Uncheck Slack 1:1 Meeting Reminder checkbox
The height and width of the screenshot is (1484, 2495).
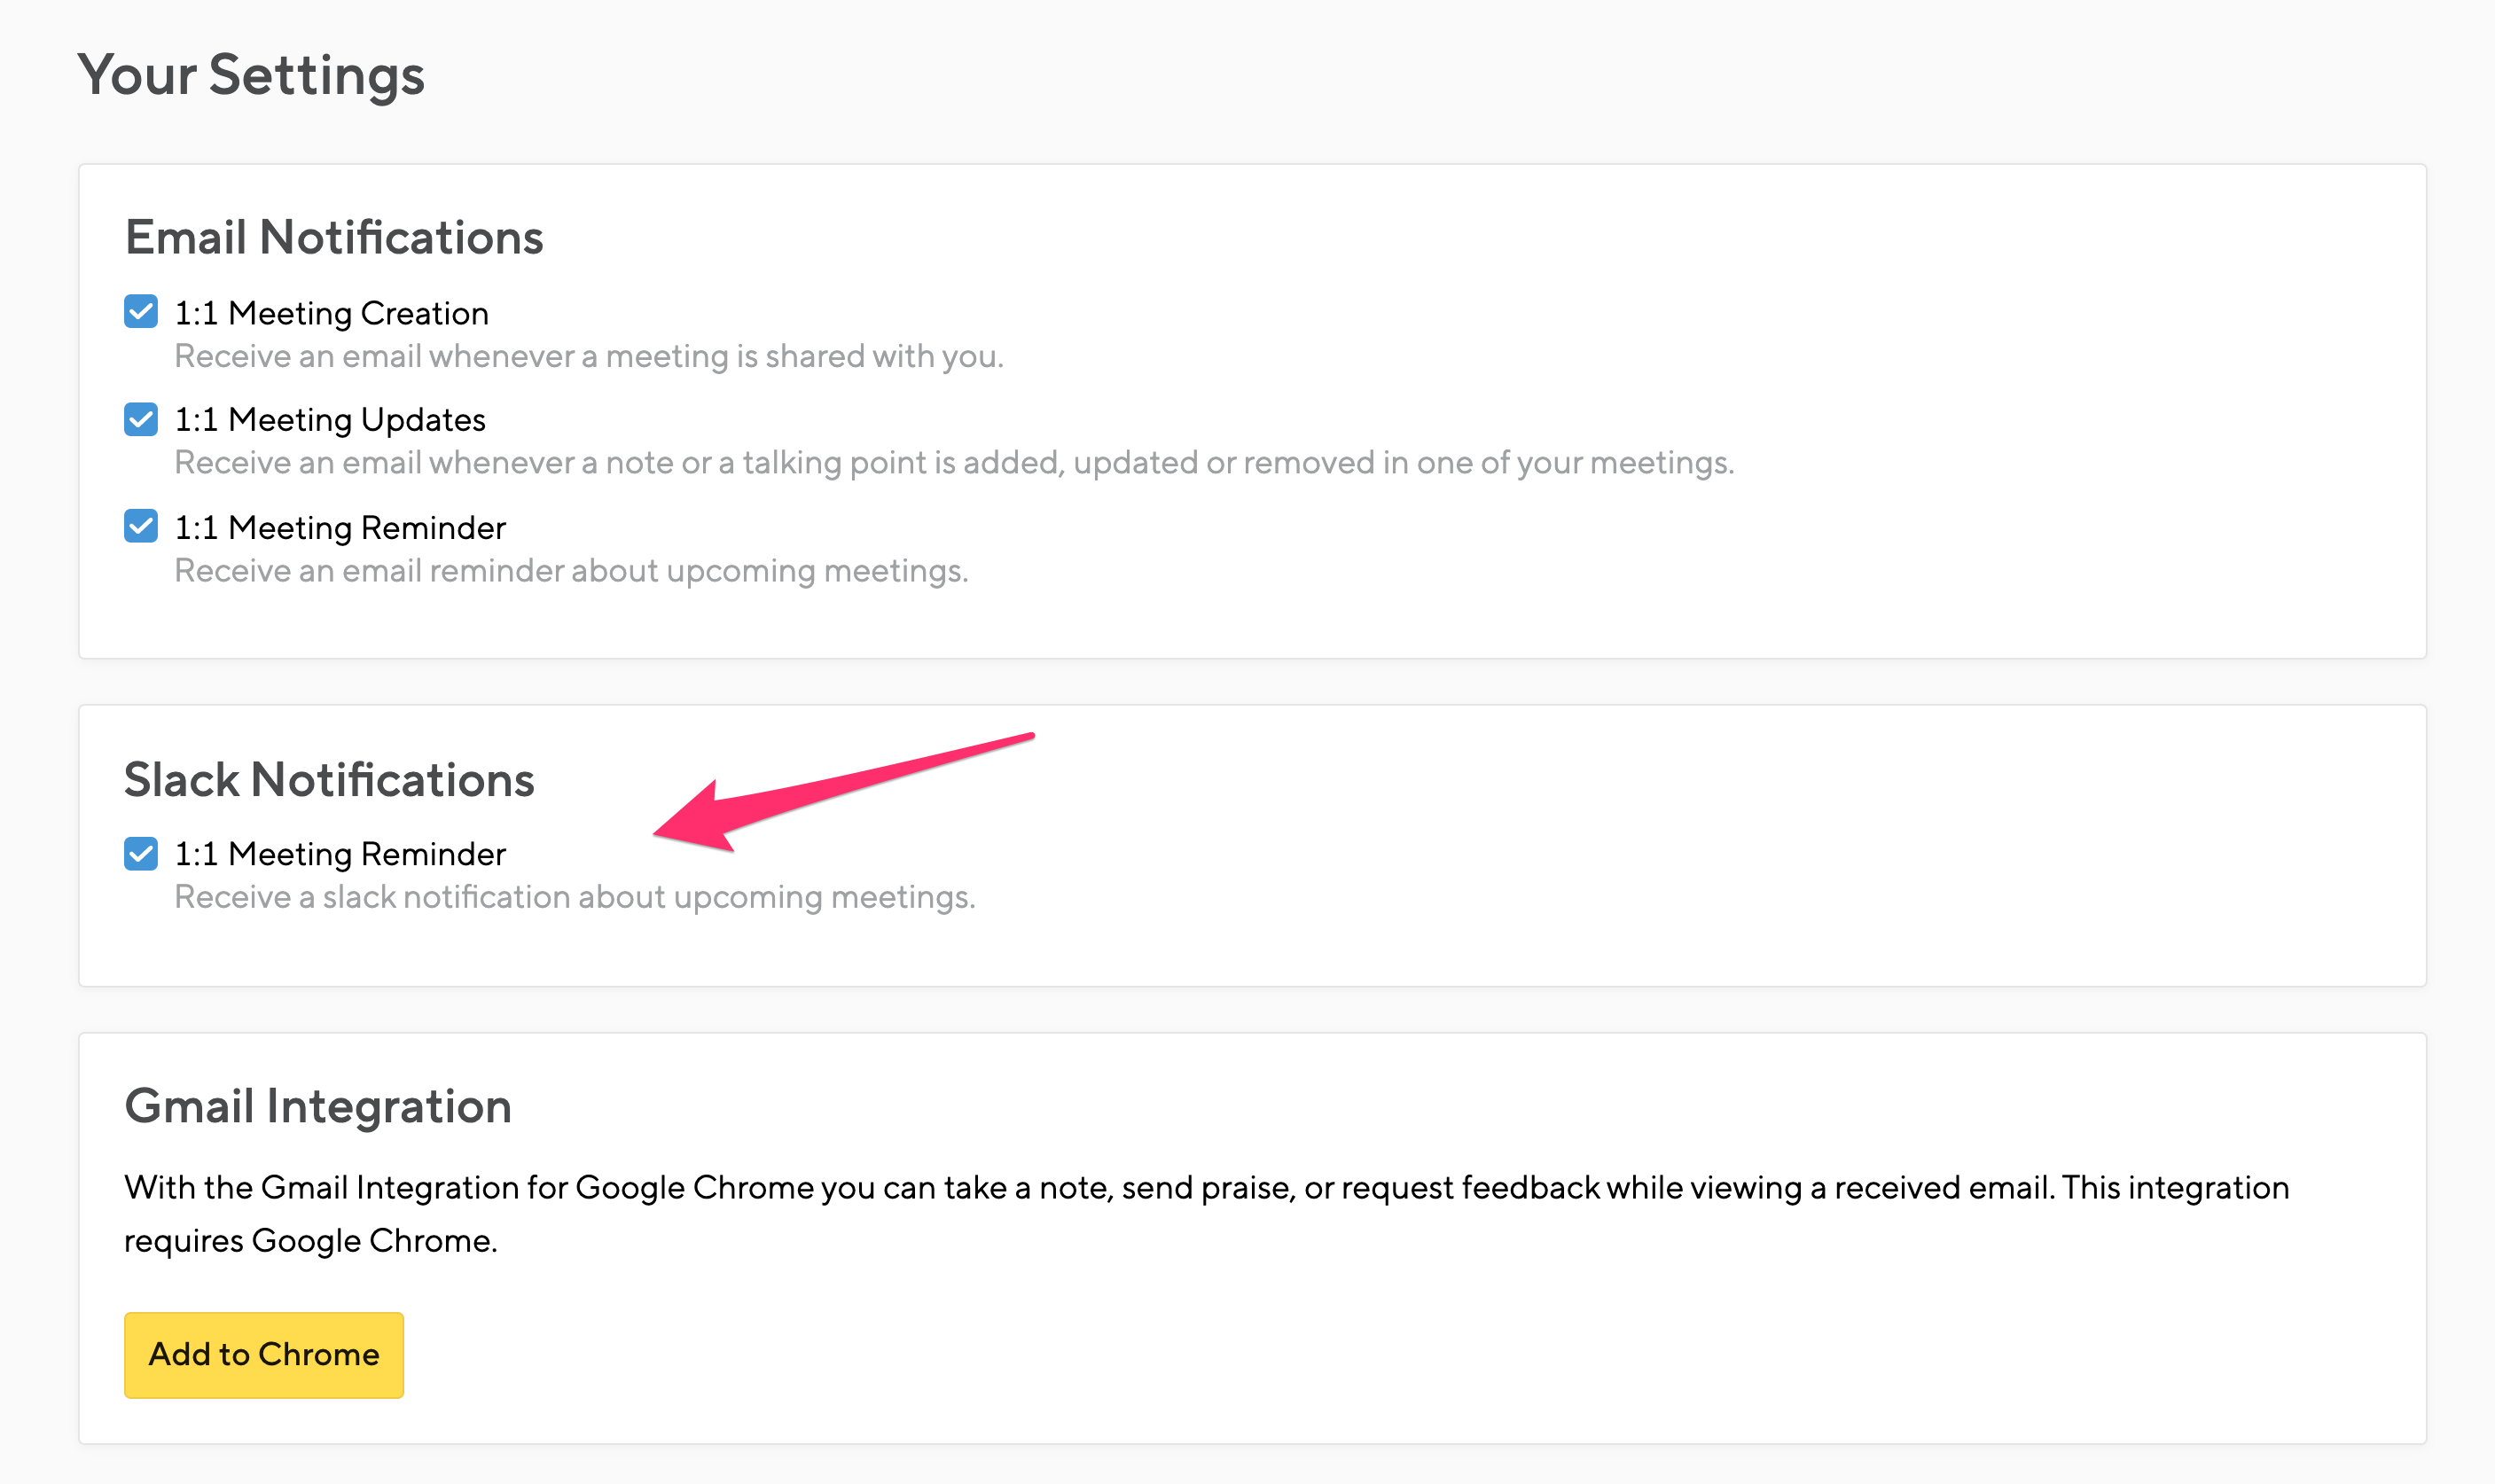(141, 854)
